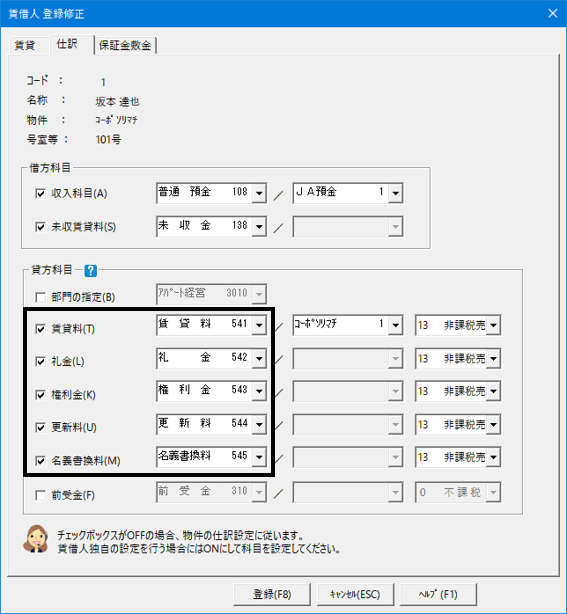Expand the 未収金 138 account dropdown

(x=259, y=226)
